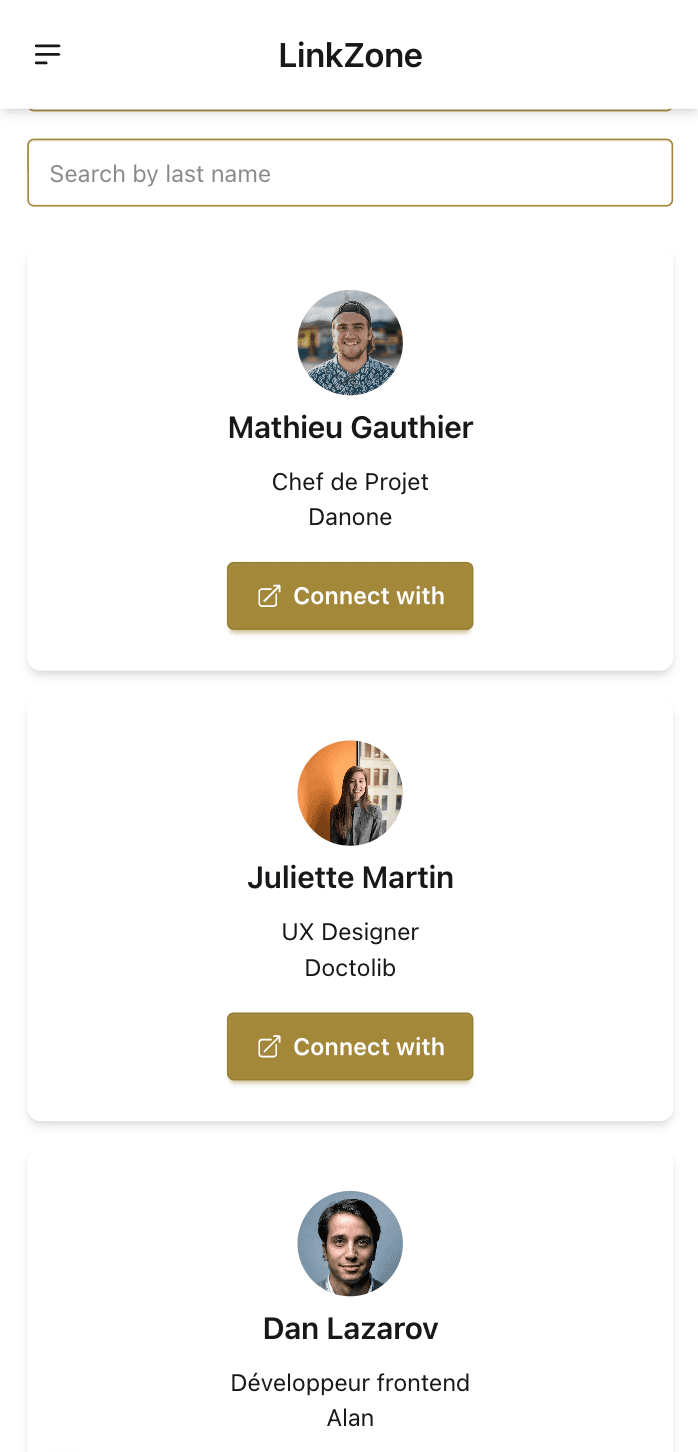Click the Chef de Projet job title
The image size is (698, 1452).
point(350,482)
